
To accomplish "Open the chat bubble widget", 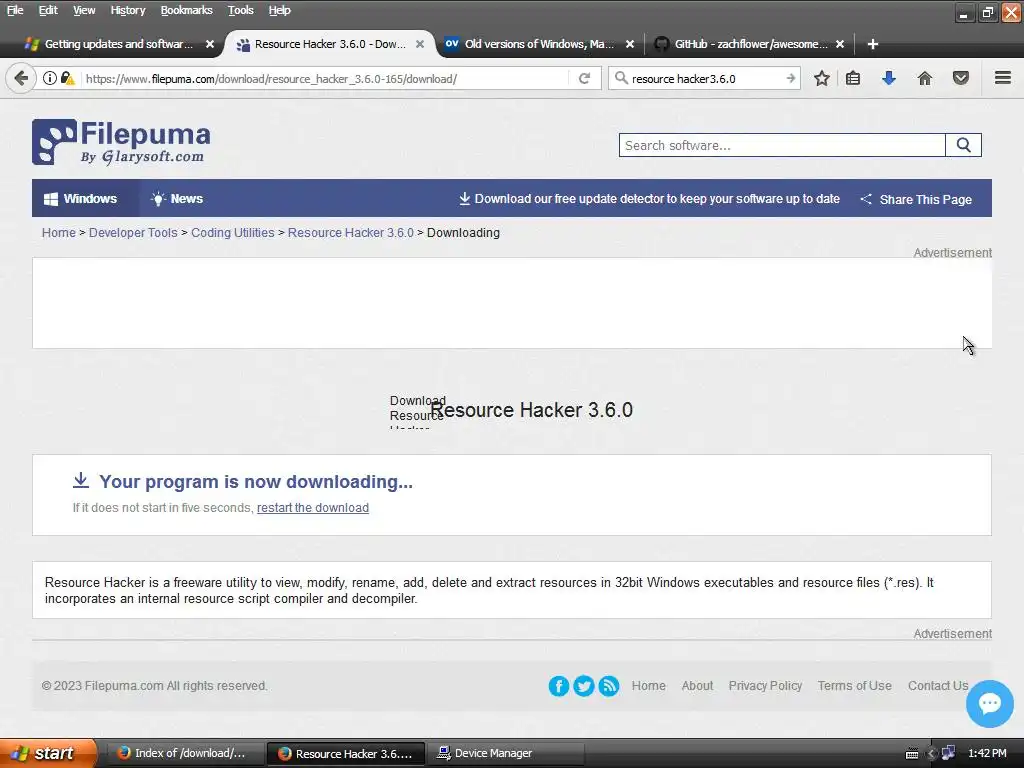I will [990, 703].
